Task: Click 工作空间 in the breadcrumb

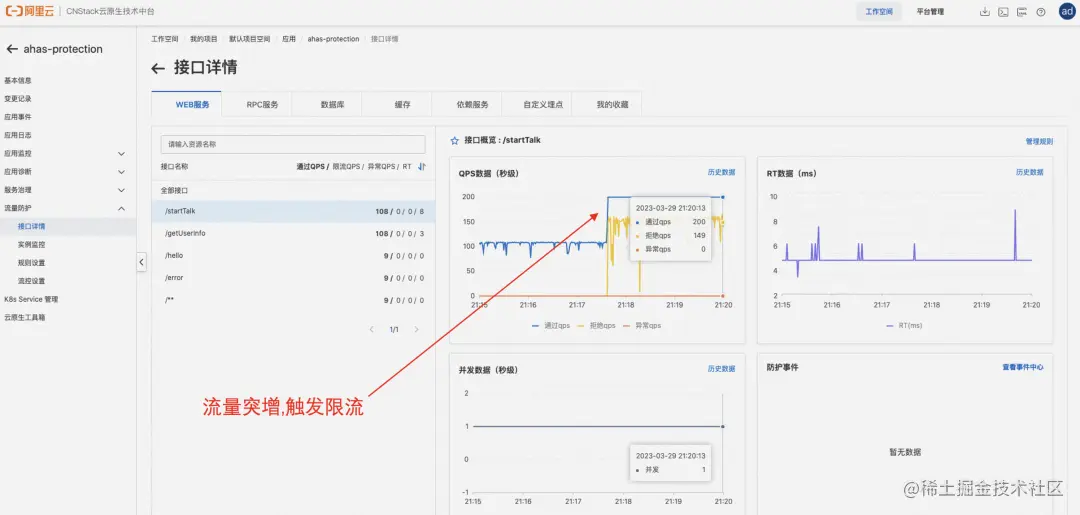Action: [x=165, y=39]
